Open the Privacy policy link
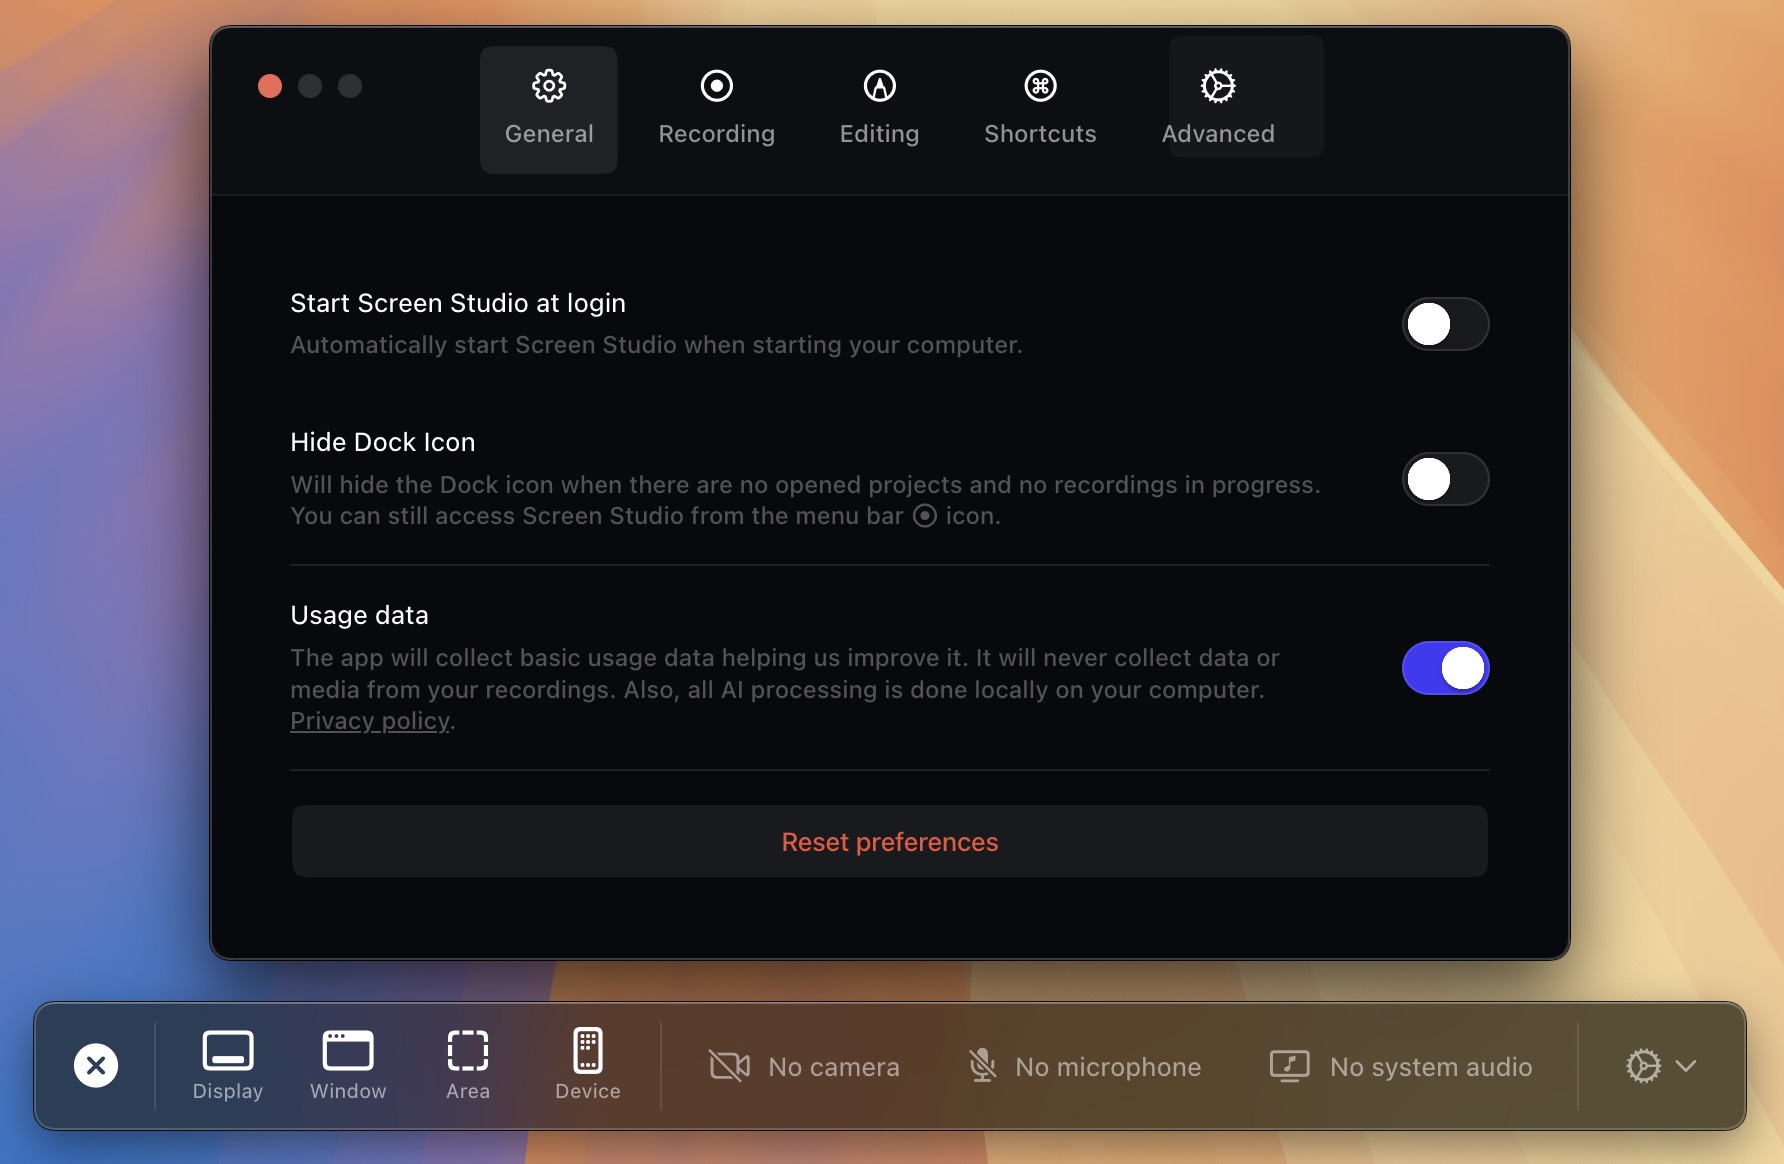This screenshot has height=1164, width=1784. coord(370,721)
